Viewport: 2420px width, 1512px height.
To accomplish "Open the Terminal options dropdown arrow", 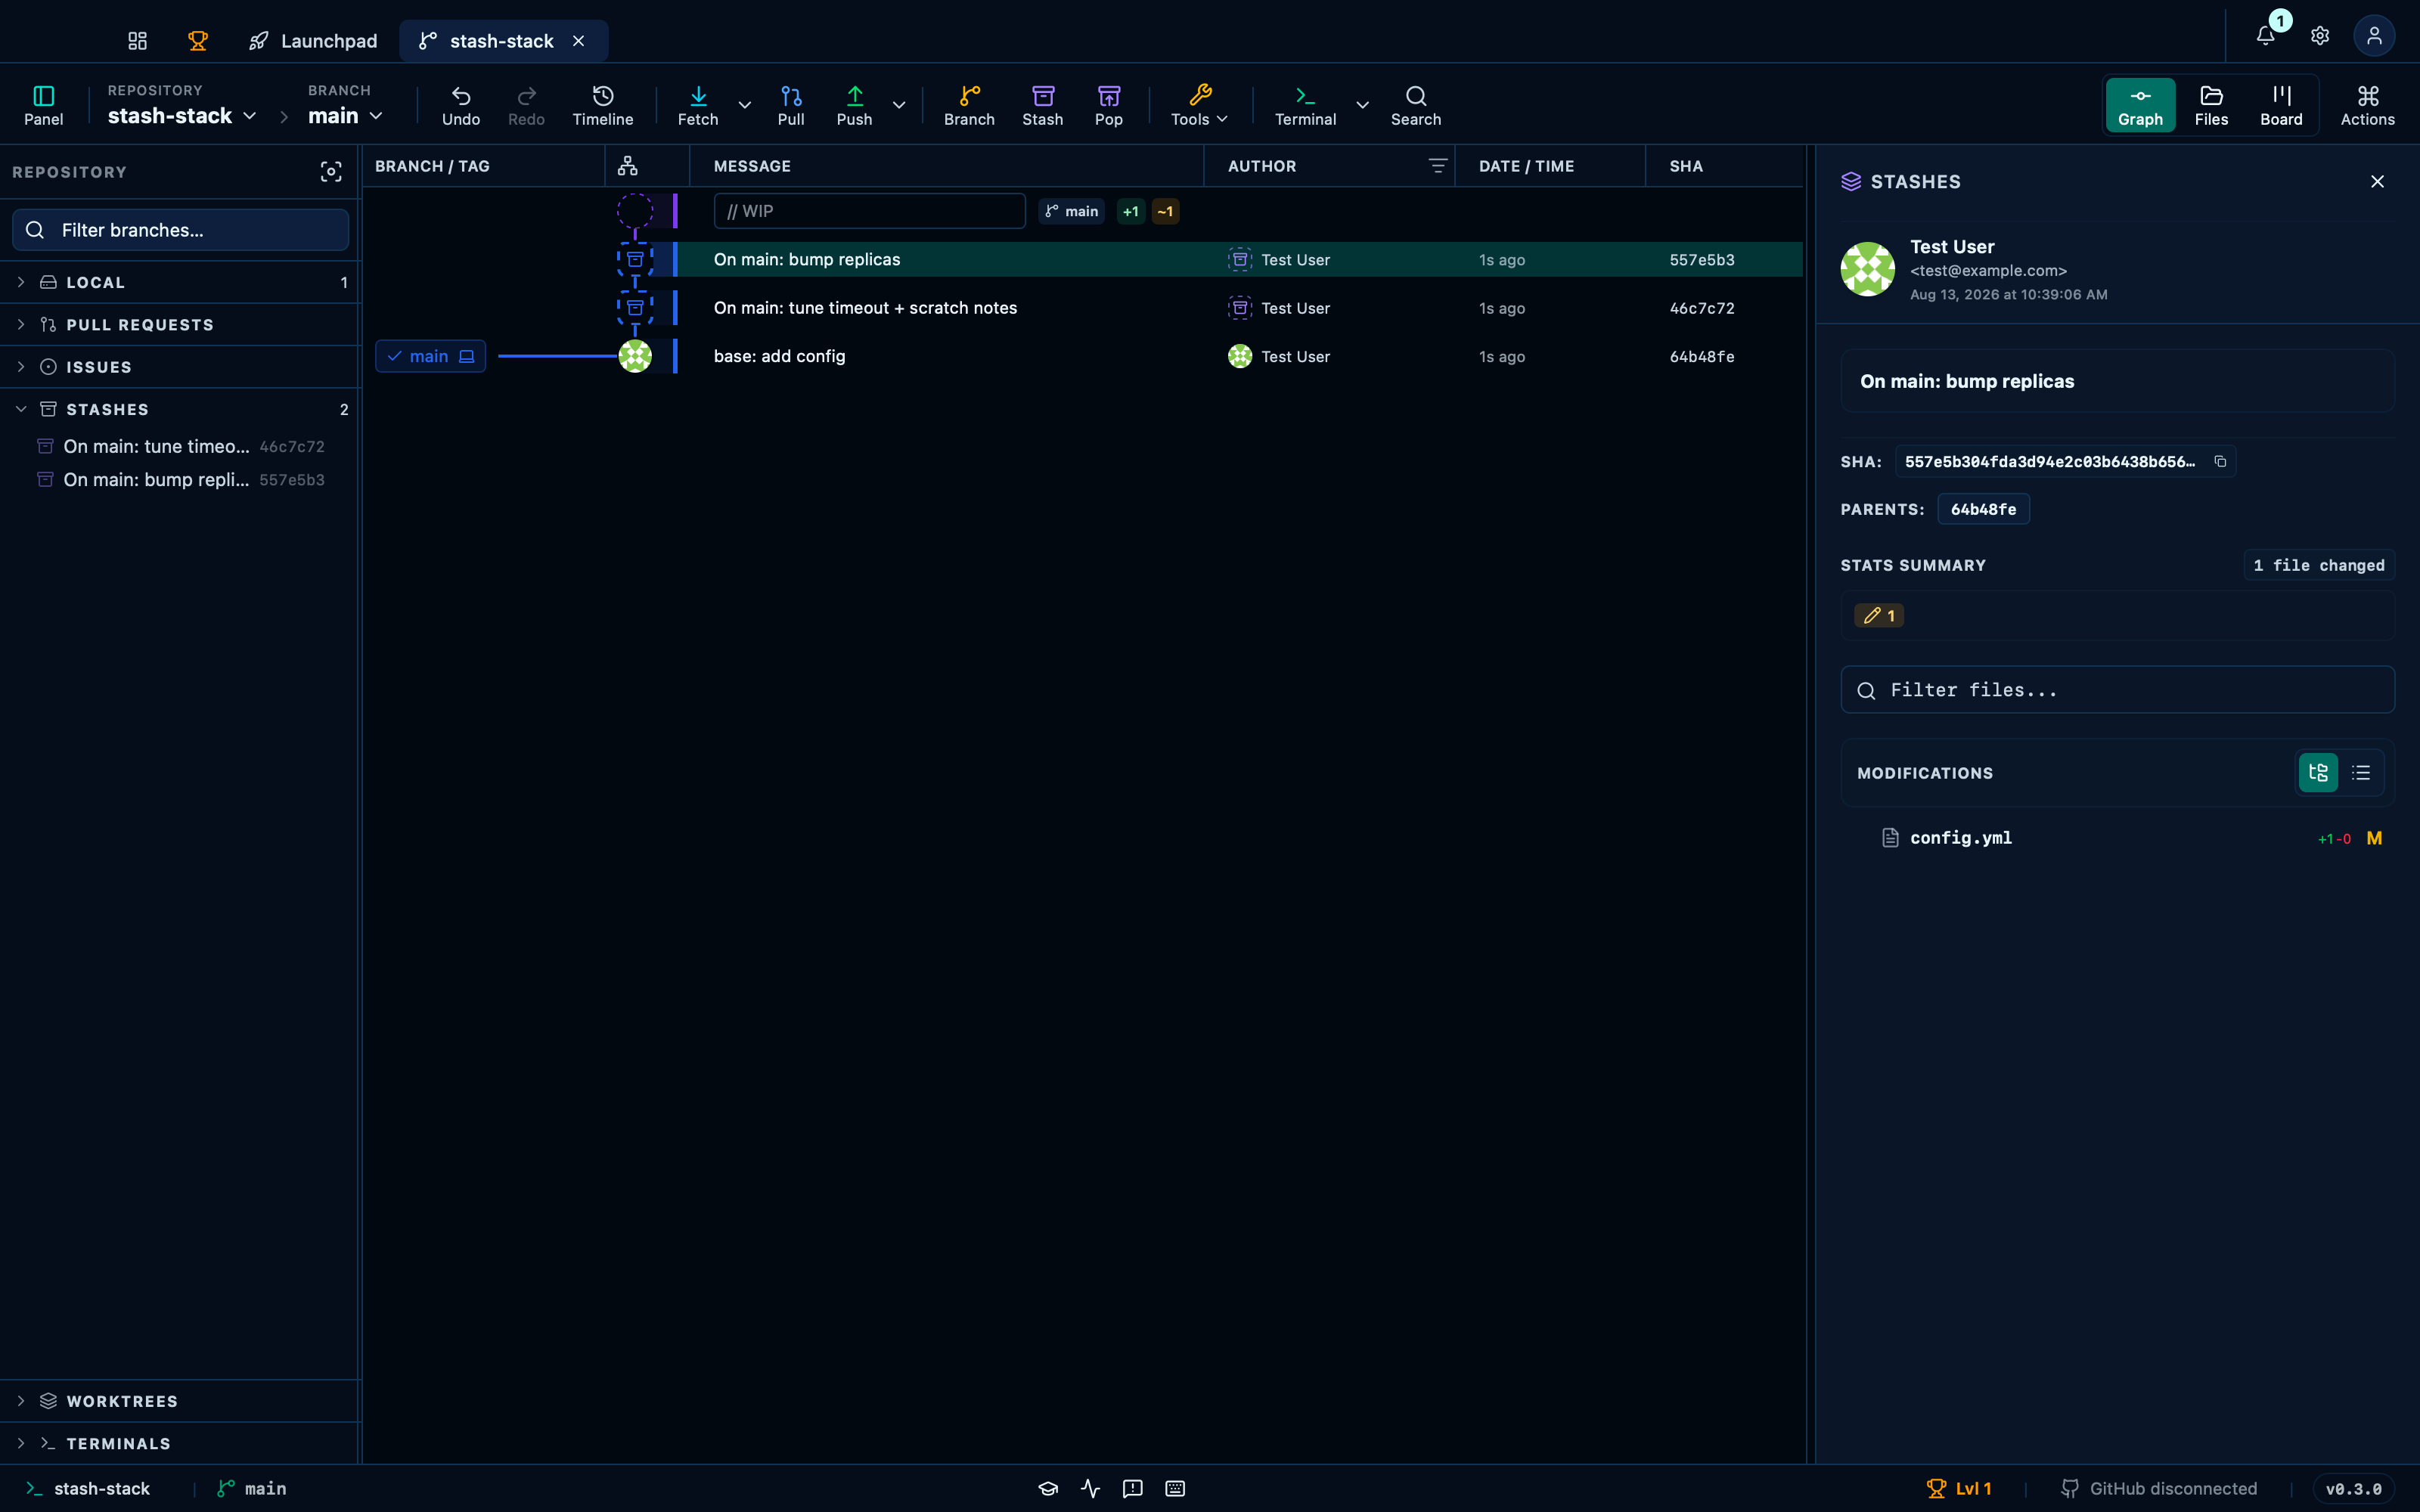I will pyautogui.click(x=1362, y=105).
